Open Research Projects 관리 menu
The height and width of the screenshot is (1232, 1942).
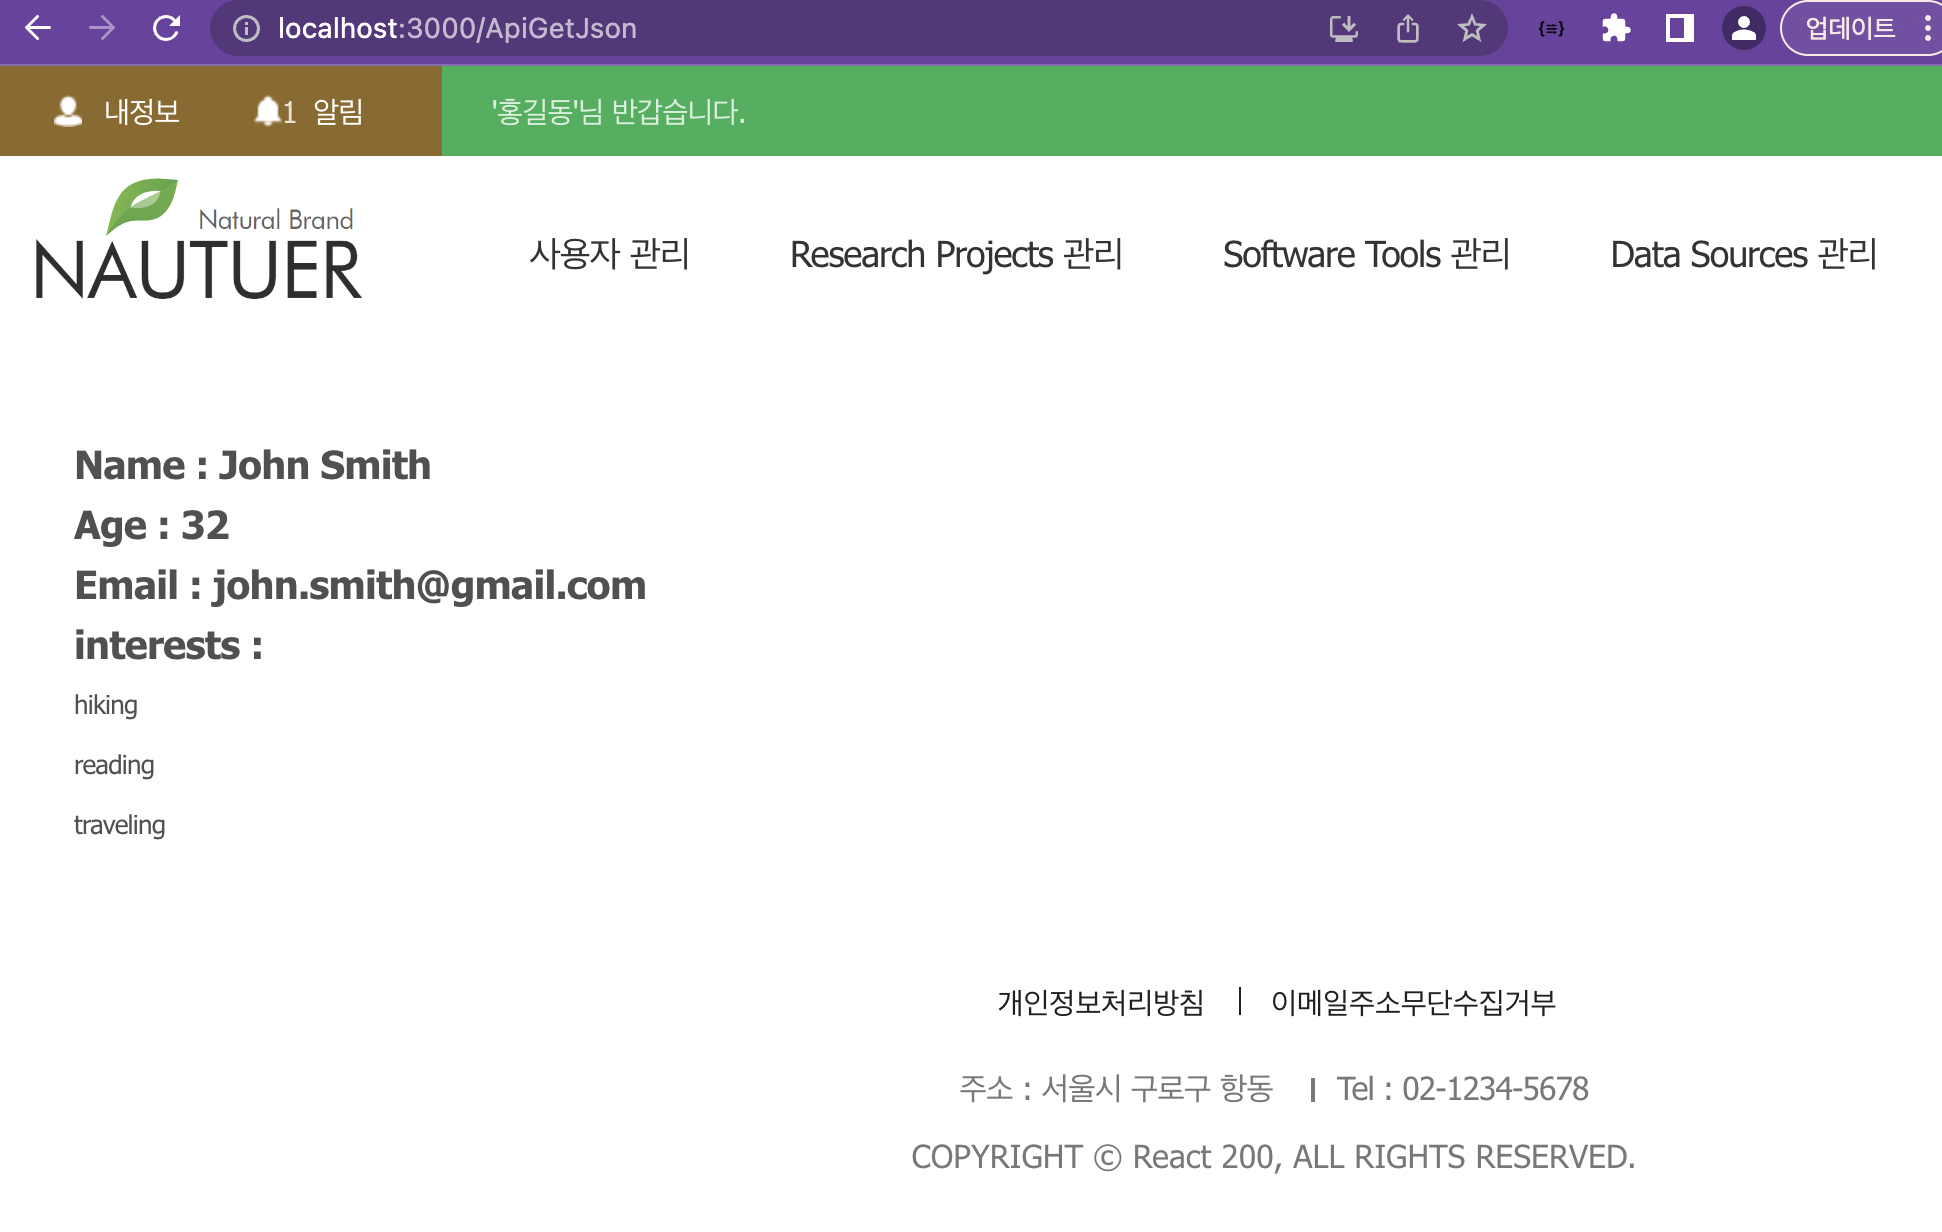coord(956,254)
